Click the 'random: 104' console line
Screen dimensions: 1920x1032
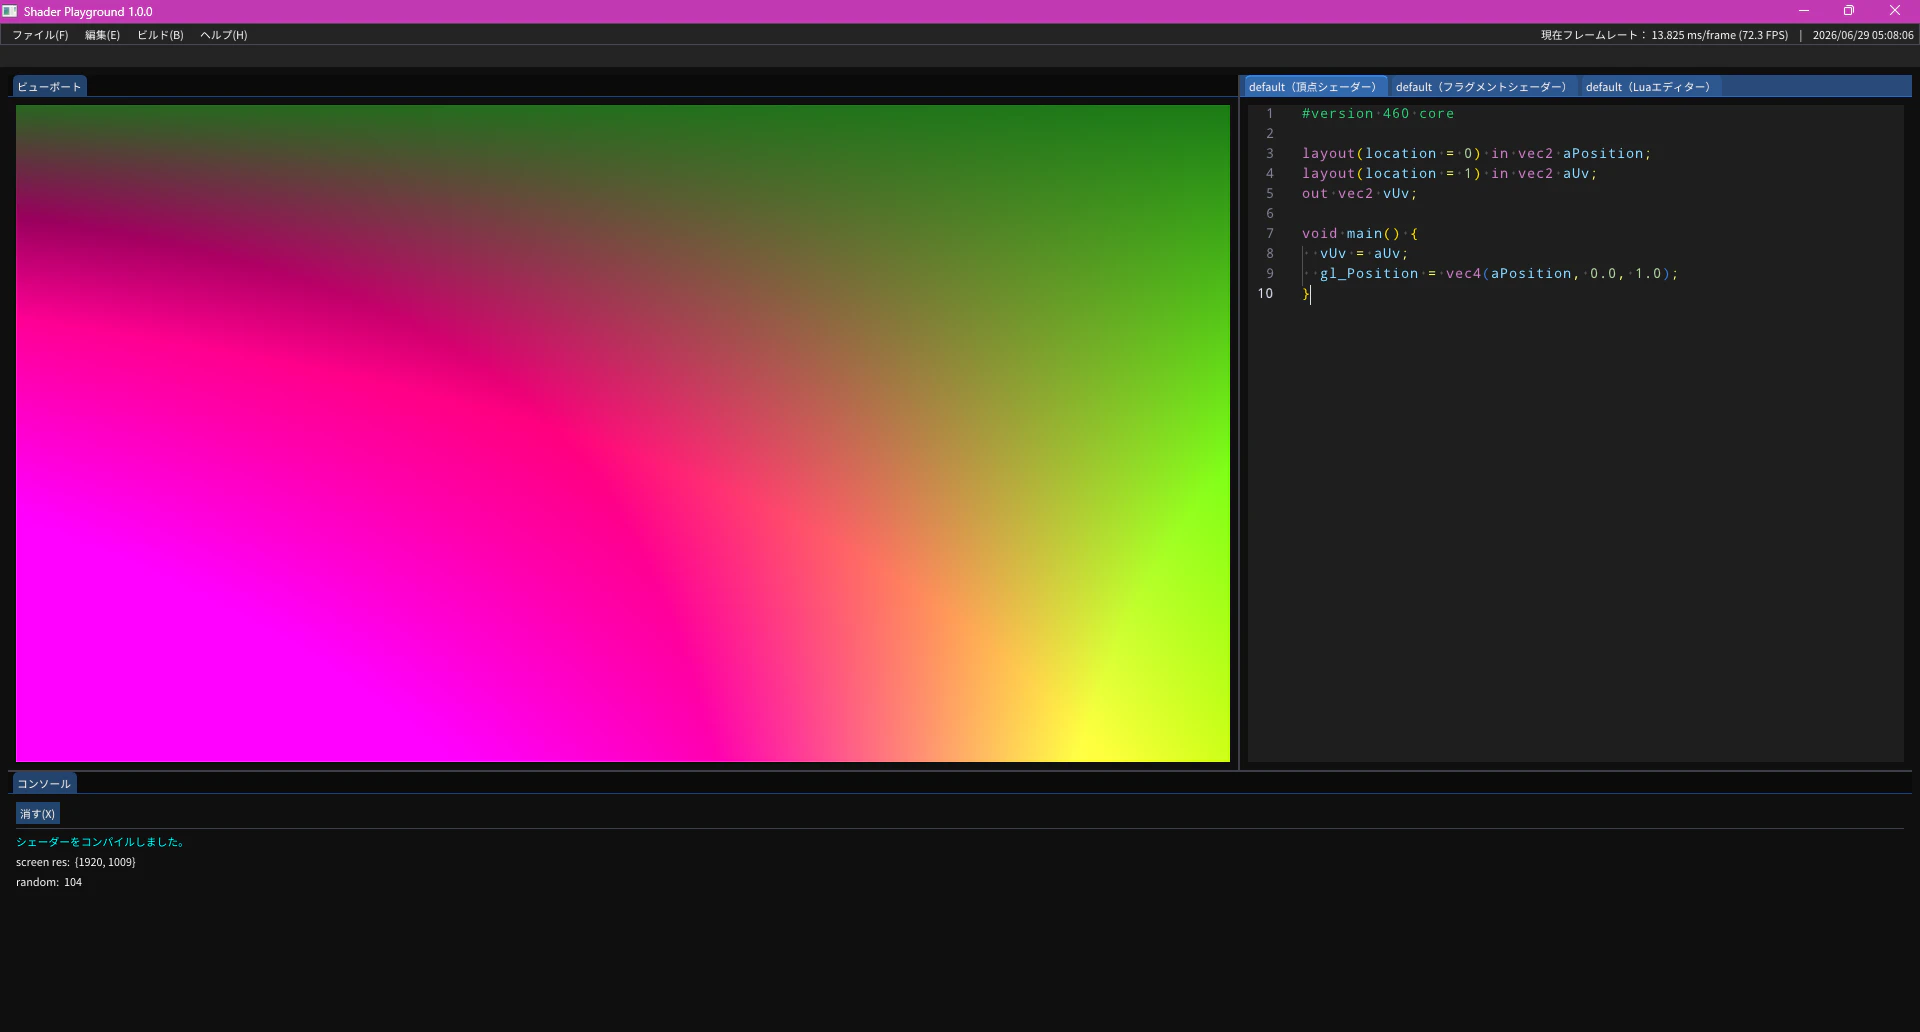coord(49,882)
